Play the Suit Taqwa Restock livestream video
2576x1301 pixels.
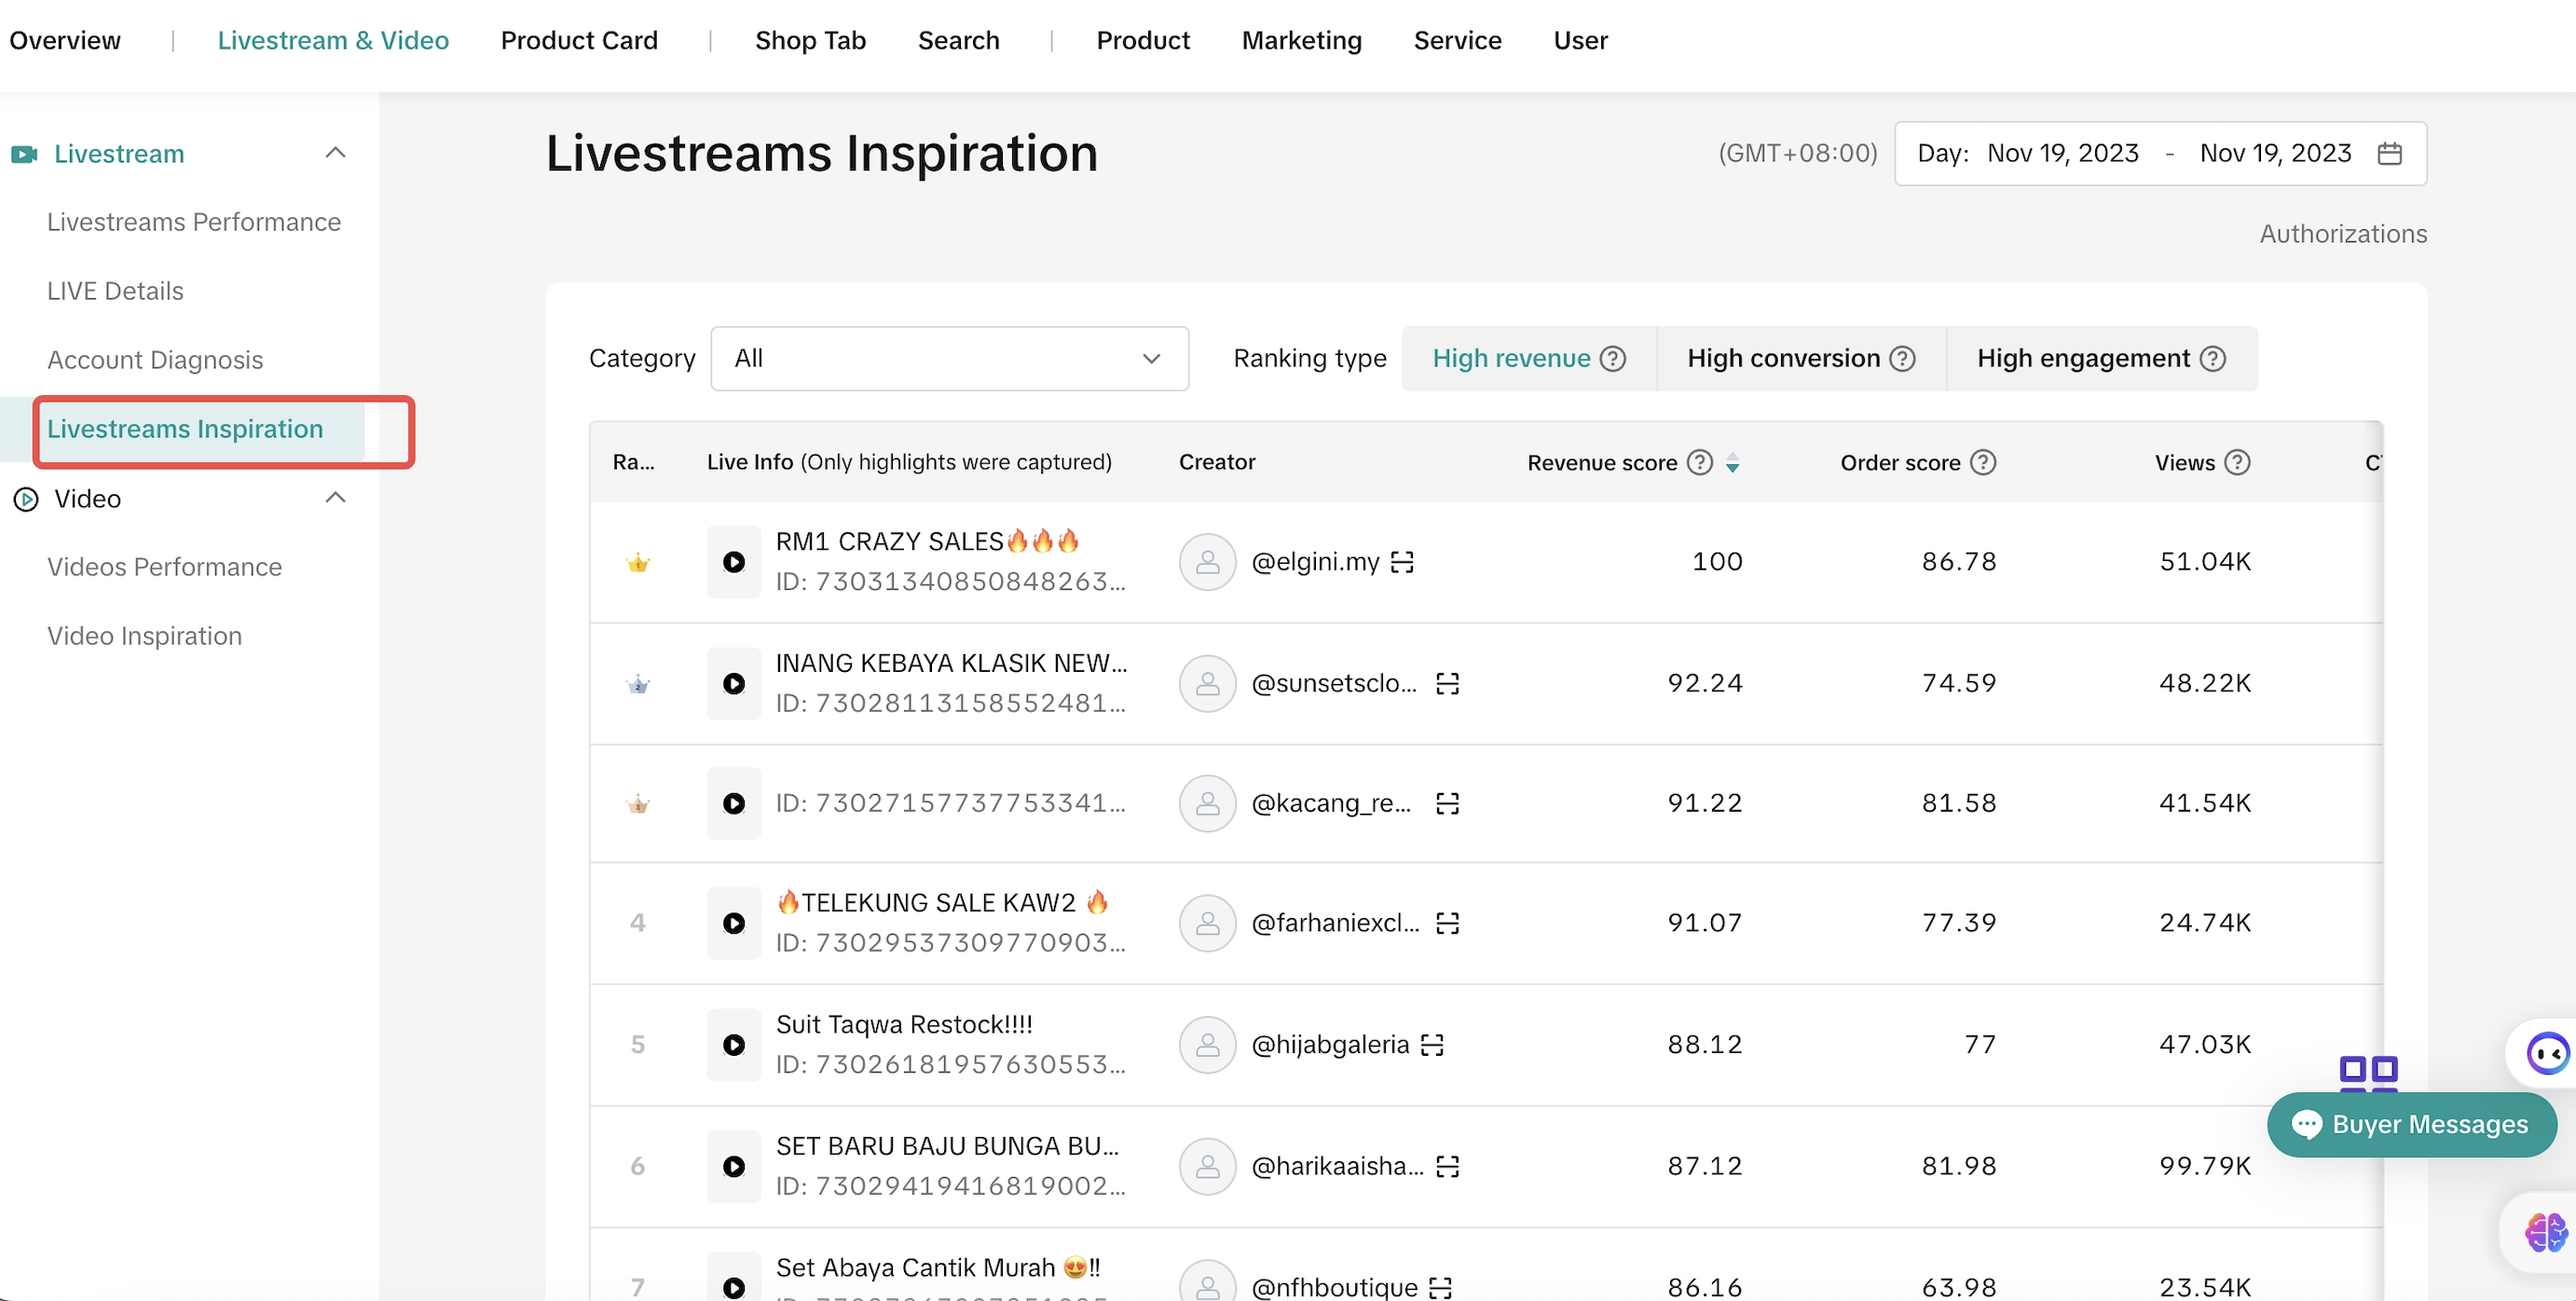(733, 1045)
